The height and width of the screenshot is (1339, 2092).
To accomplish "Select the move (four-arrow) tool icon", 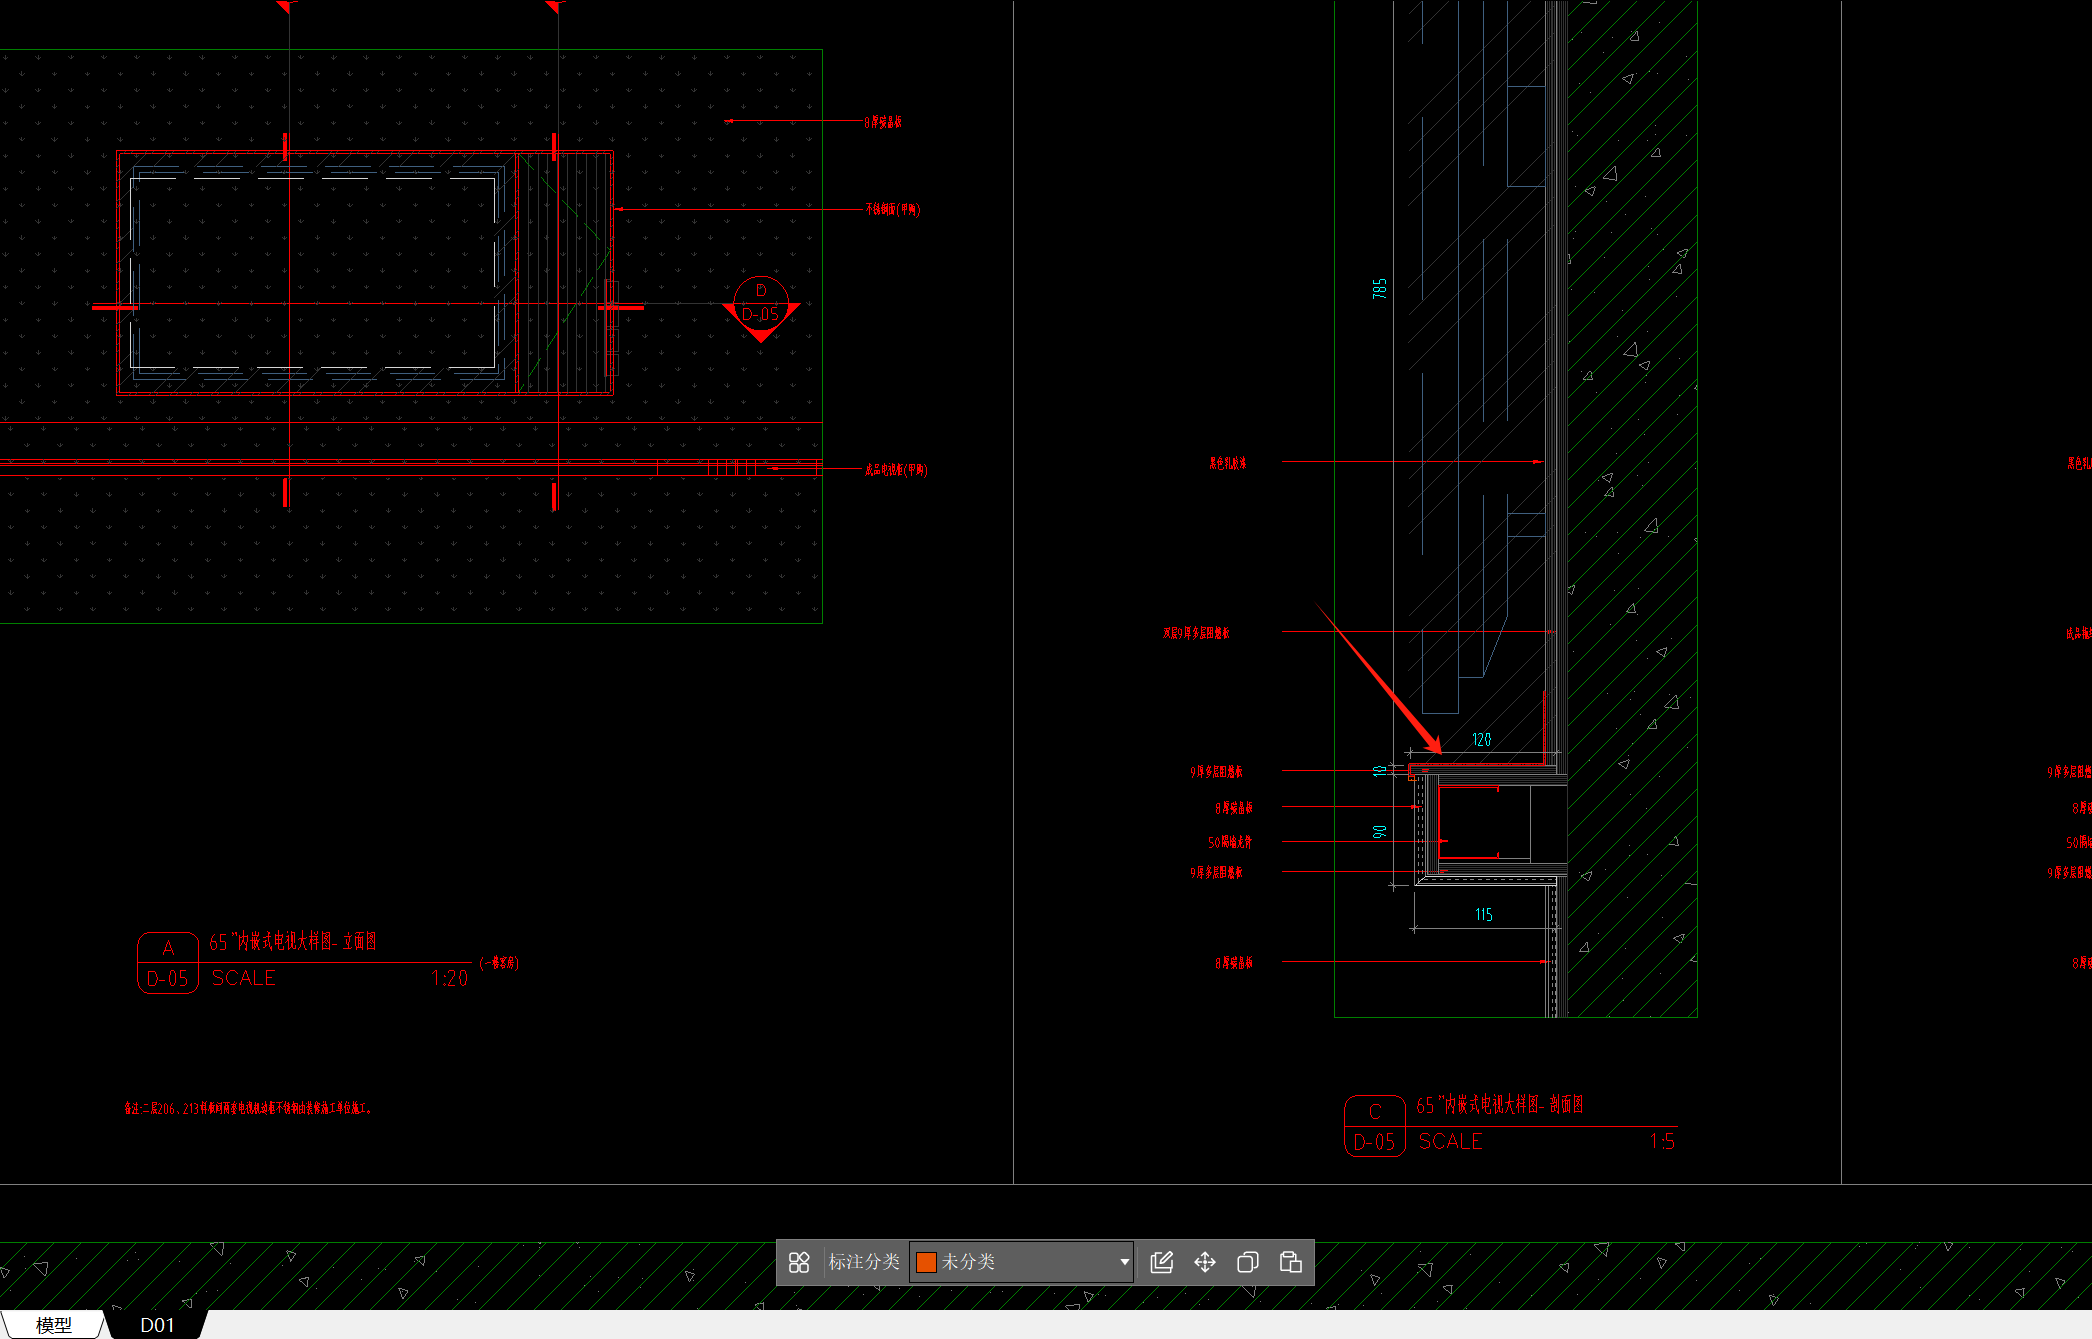I will tap(1205, 1262).
